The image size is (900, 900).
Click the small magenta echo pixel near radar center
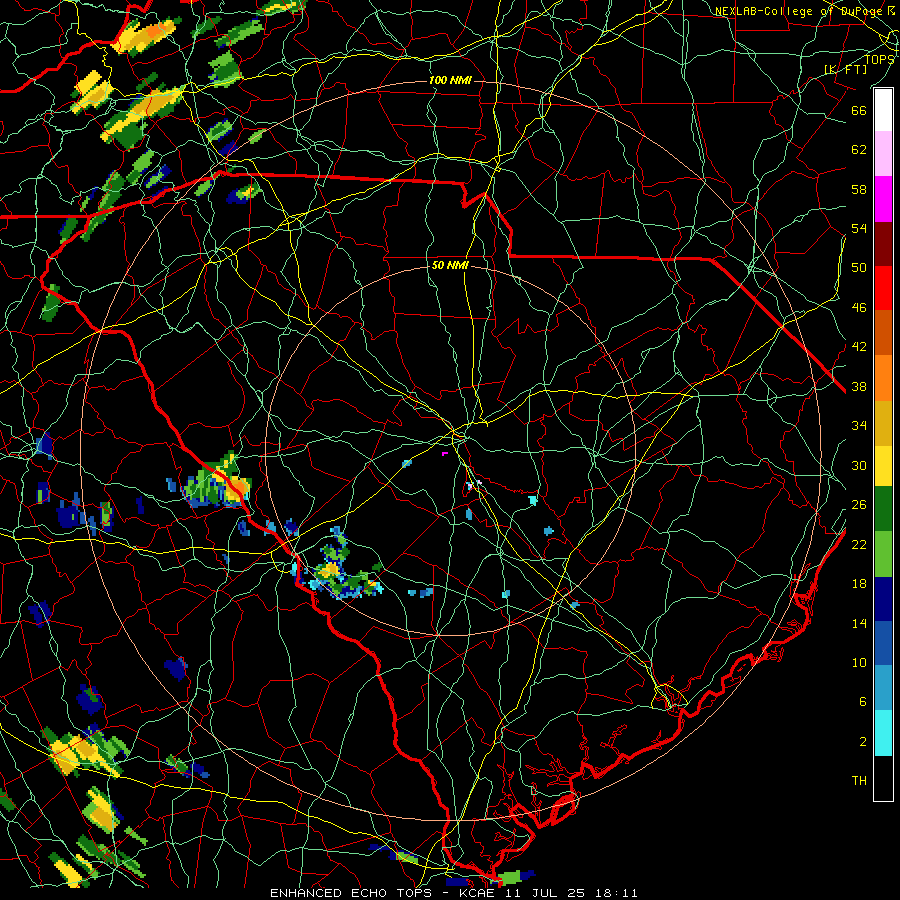click(x=445, y=454)
